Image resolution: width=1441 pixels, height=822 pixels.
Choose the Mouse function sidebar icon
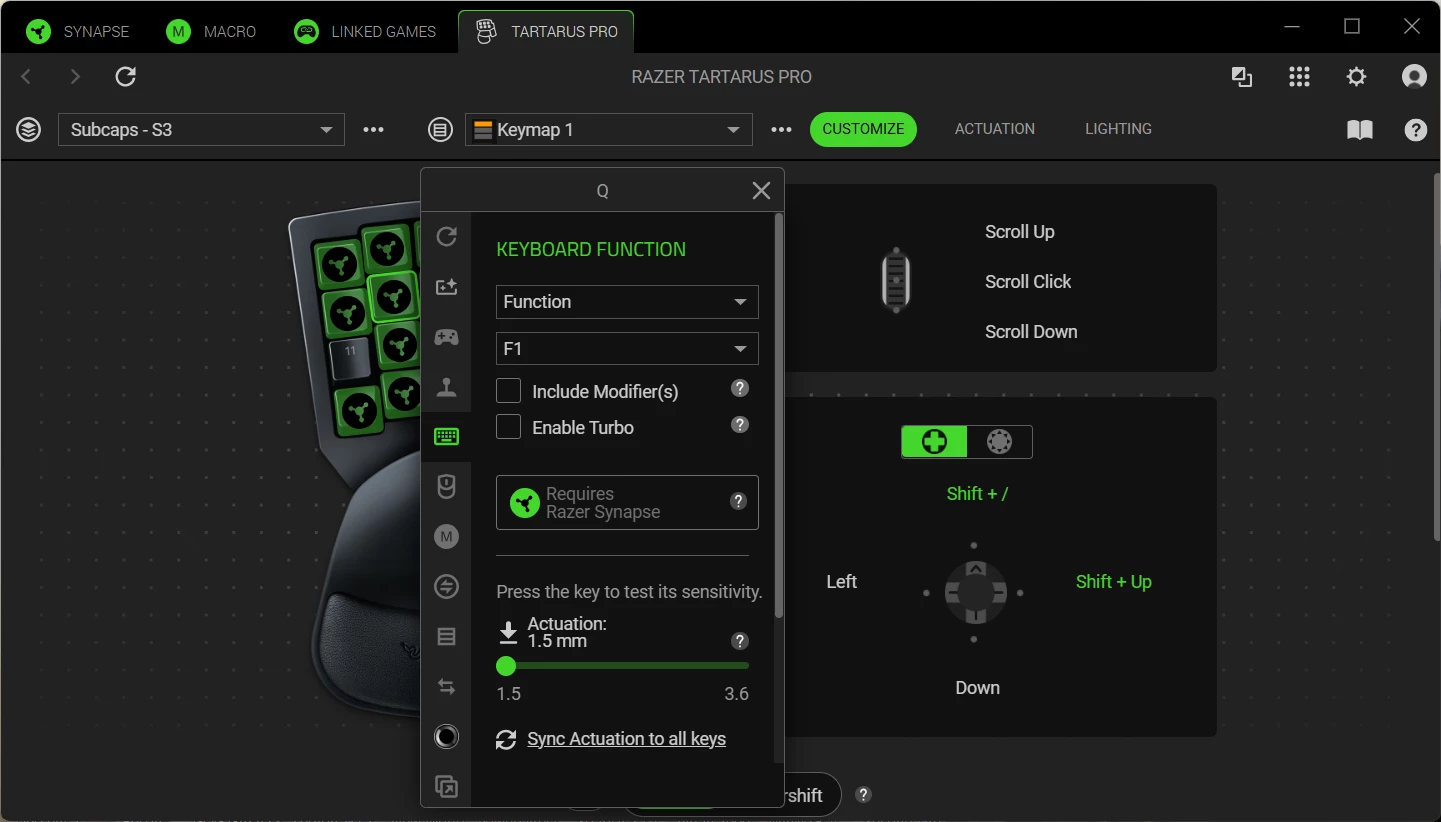(x=446, y=486)
